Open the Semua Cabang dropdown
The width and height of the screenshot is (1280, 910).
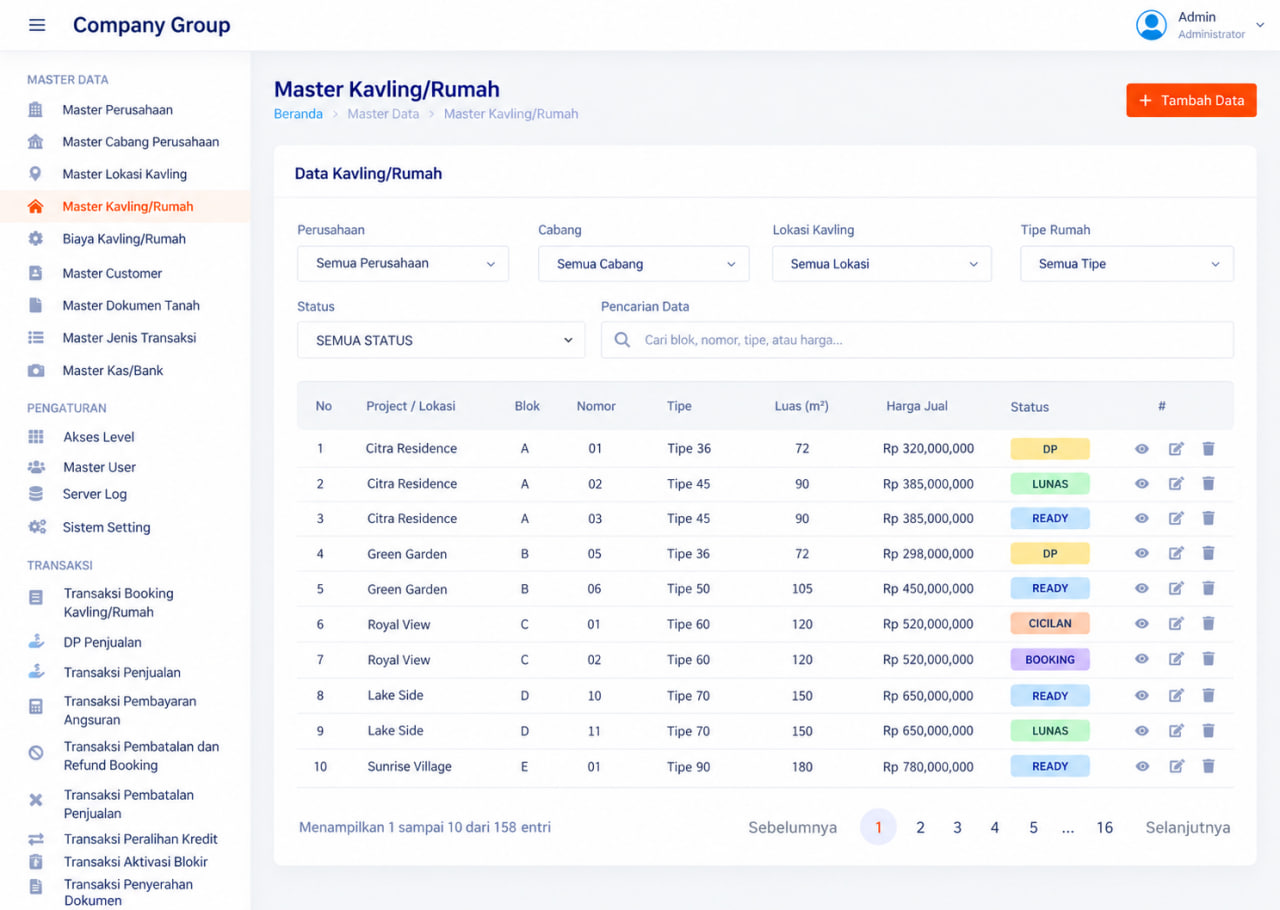click(x=644, y=264)
